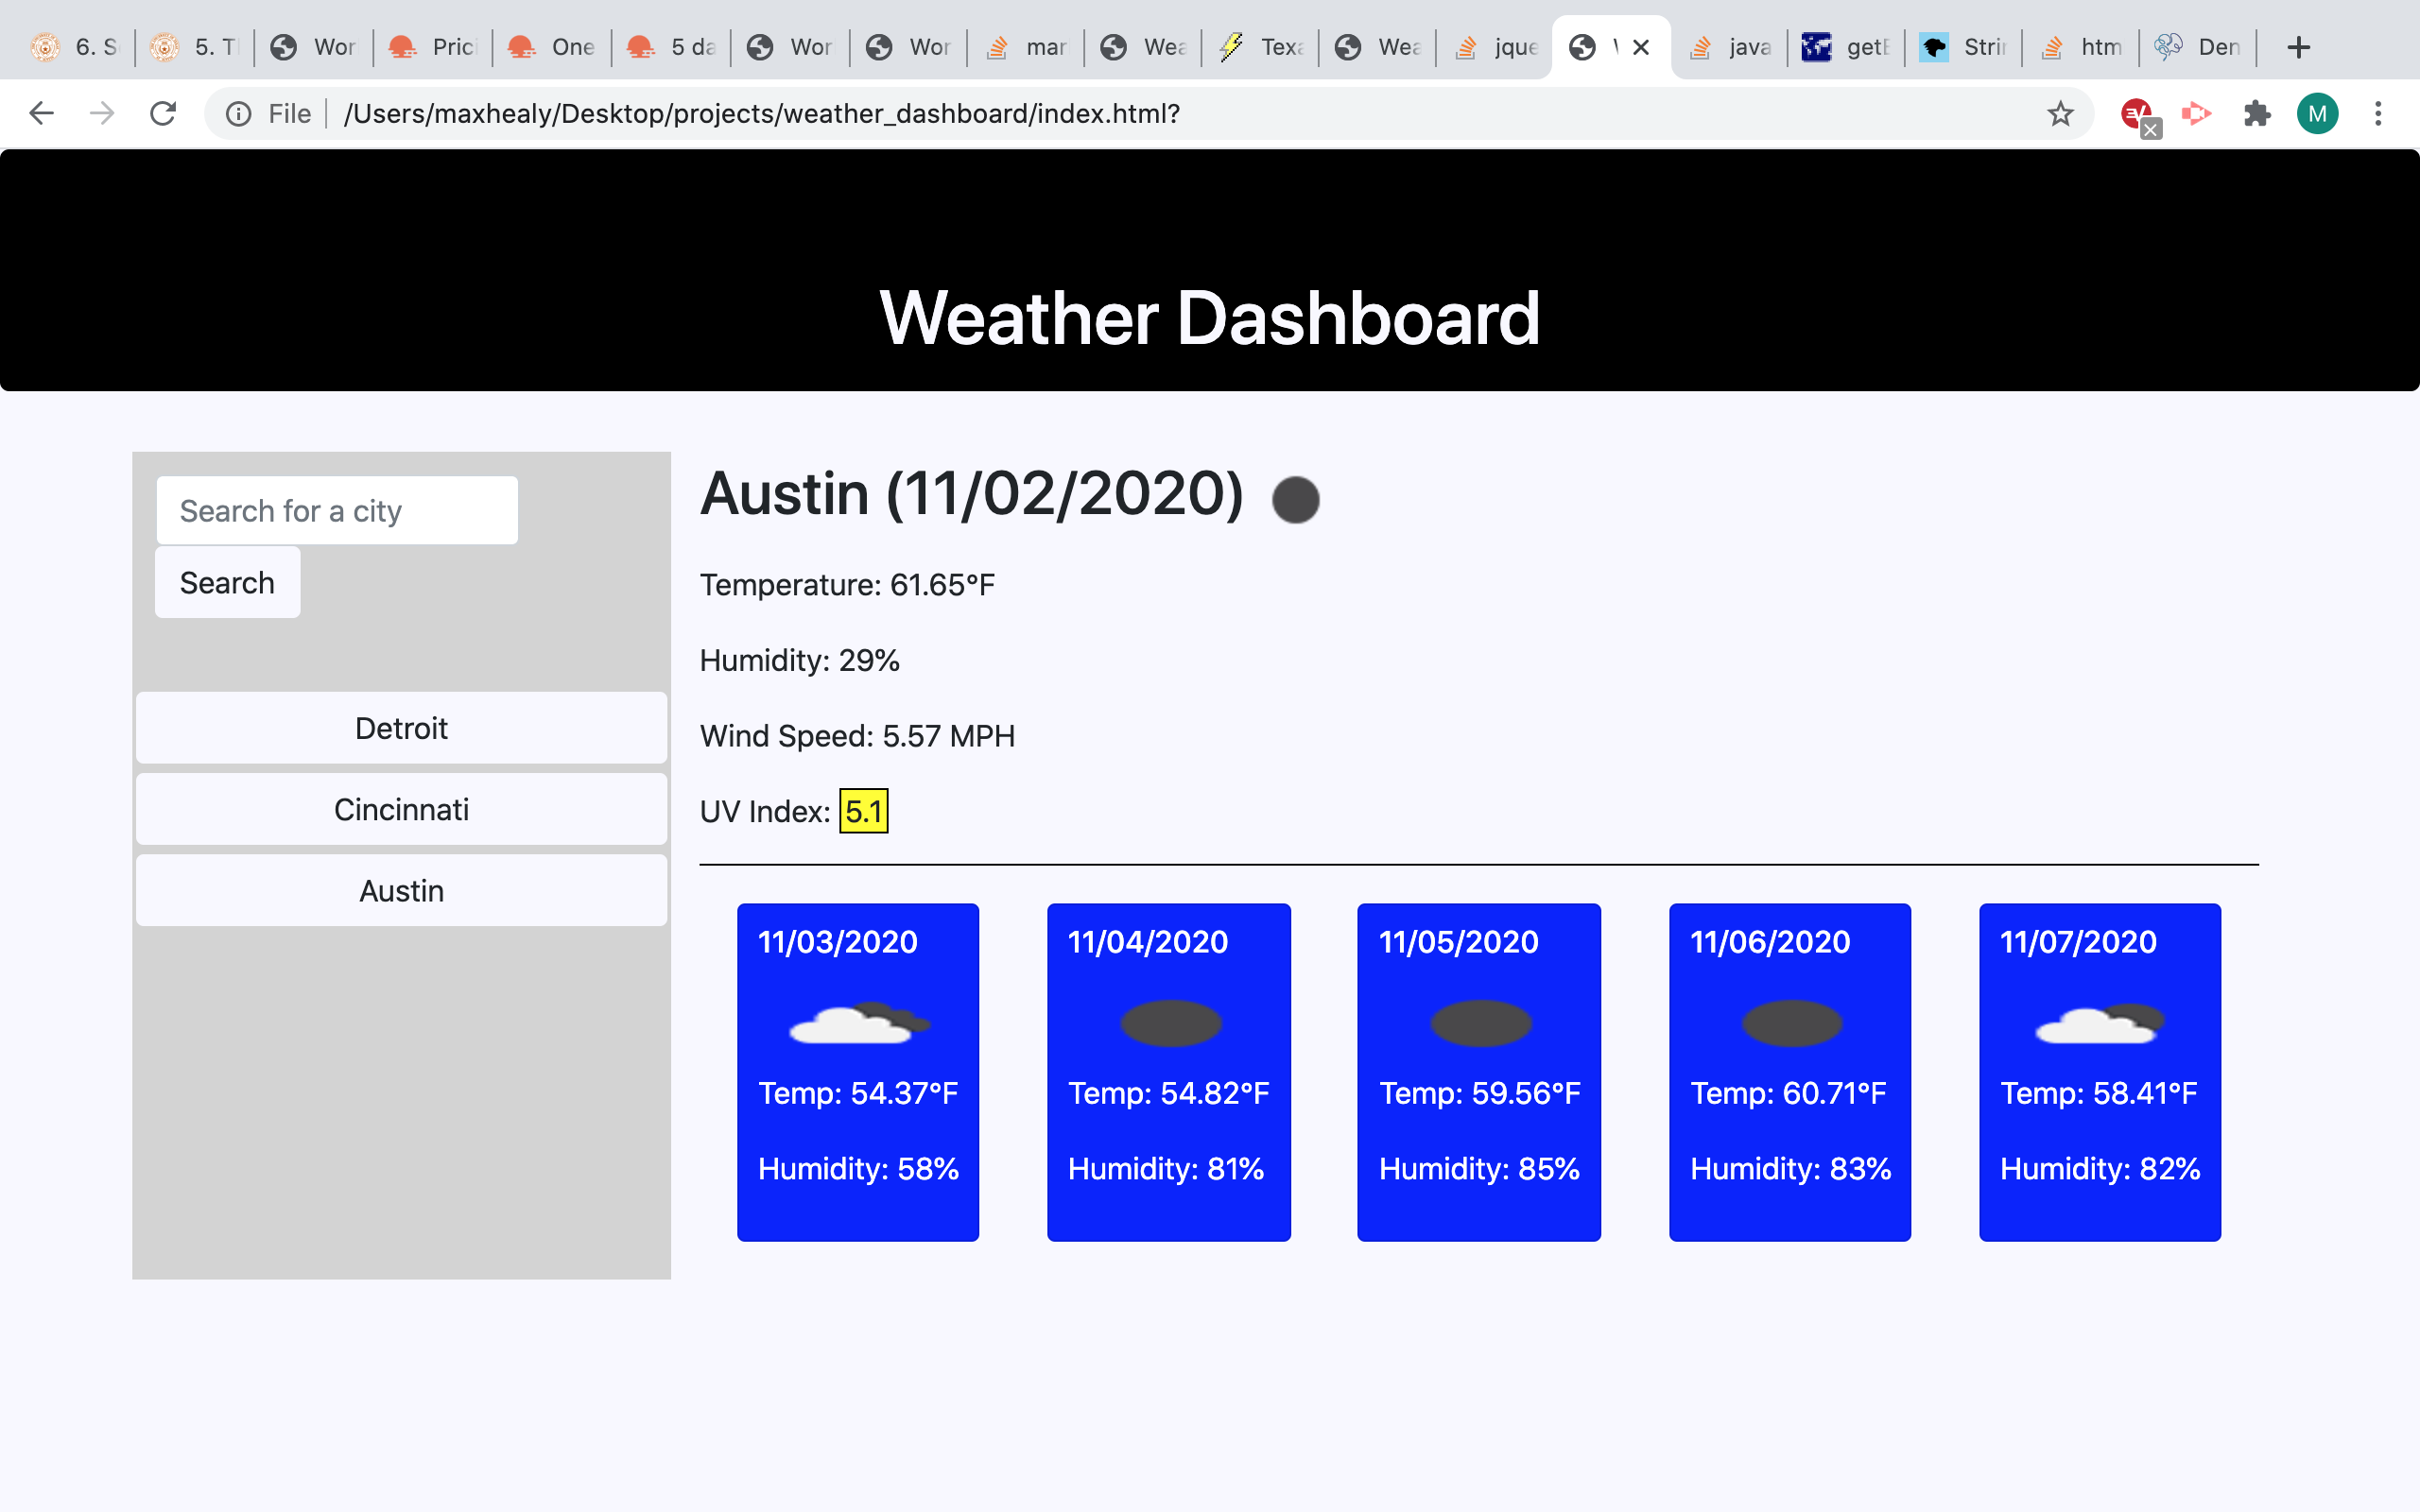
Task: Open the Chrome three-dot menu
Action: tap(2378, 113)
